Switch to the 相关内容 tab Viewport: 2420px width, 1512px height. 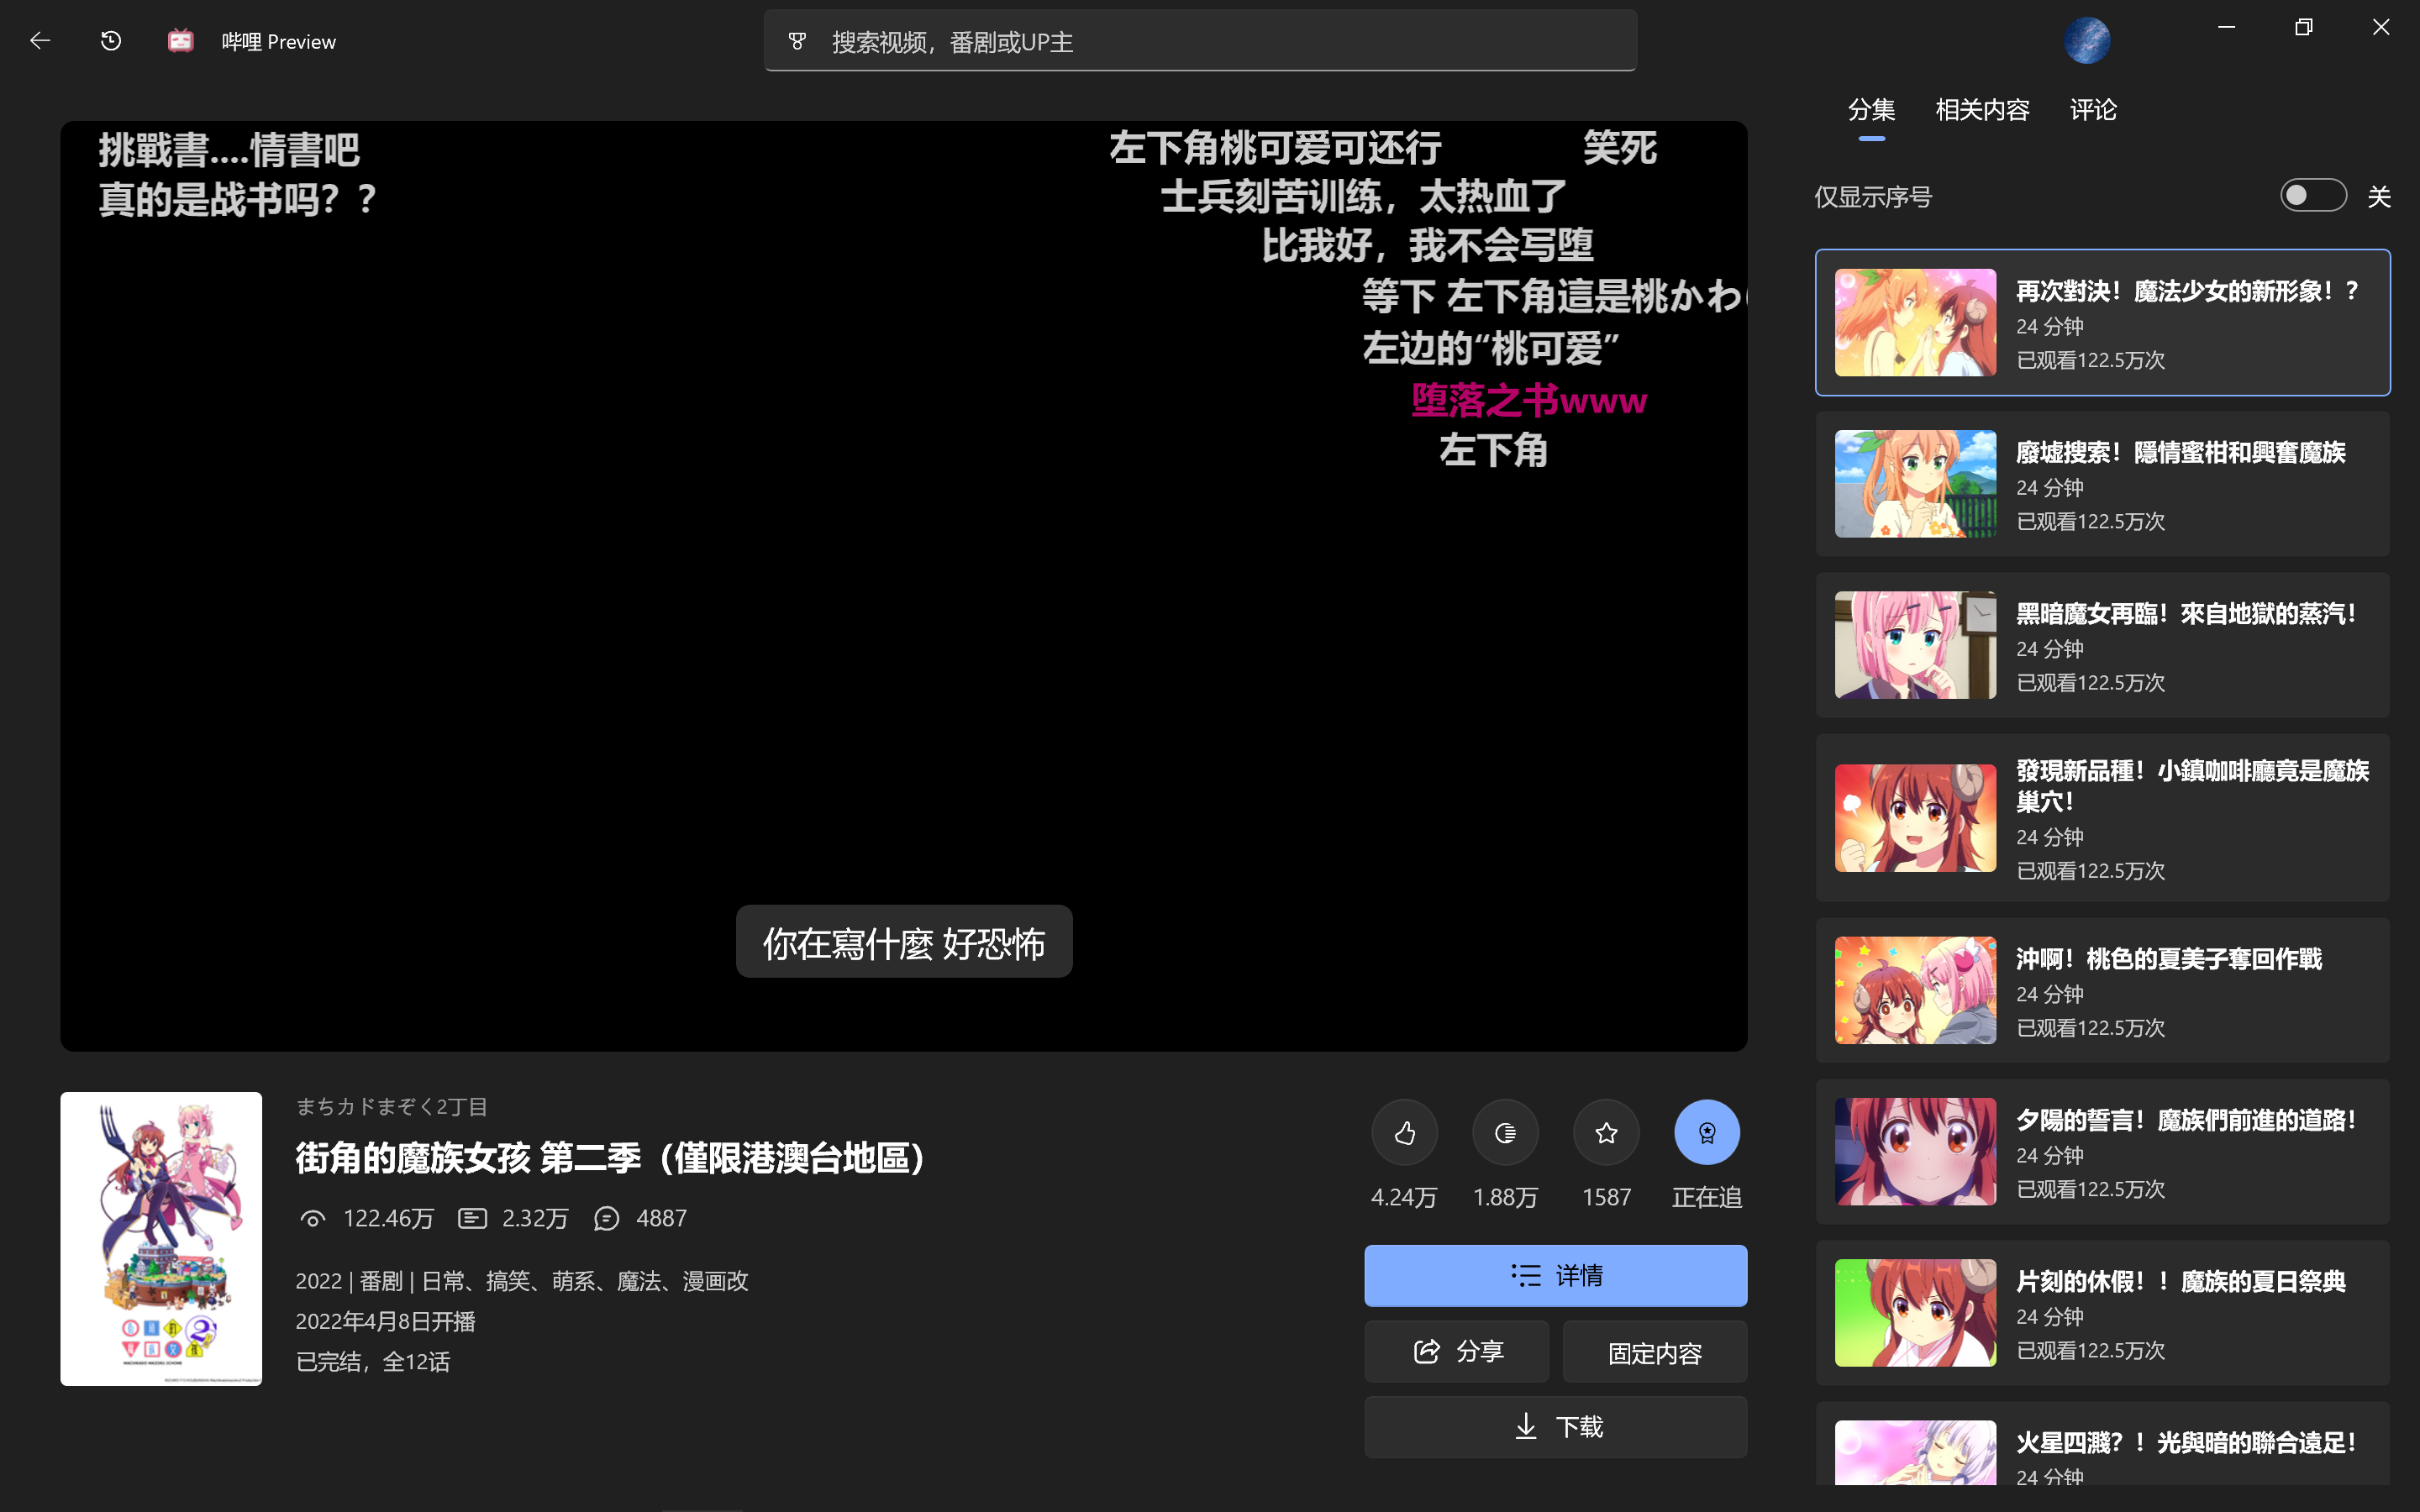pyautogui.click(x=1982, y=109)
